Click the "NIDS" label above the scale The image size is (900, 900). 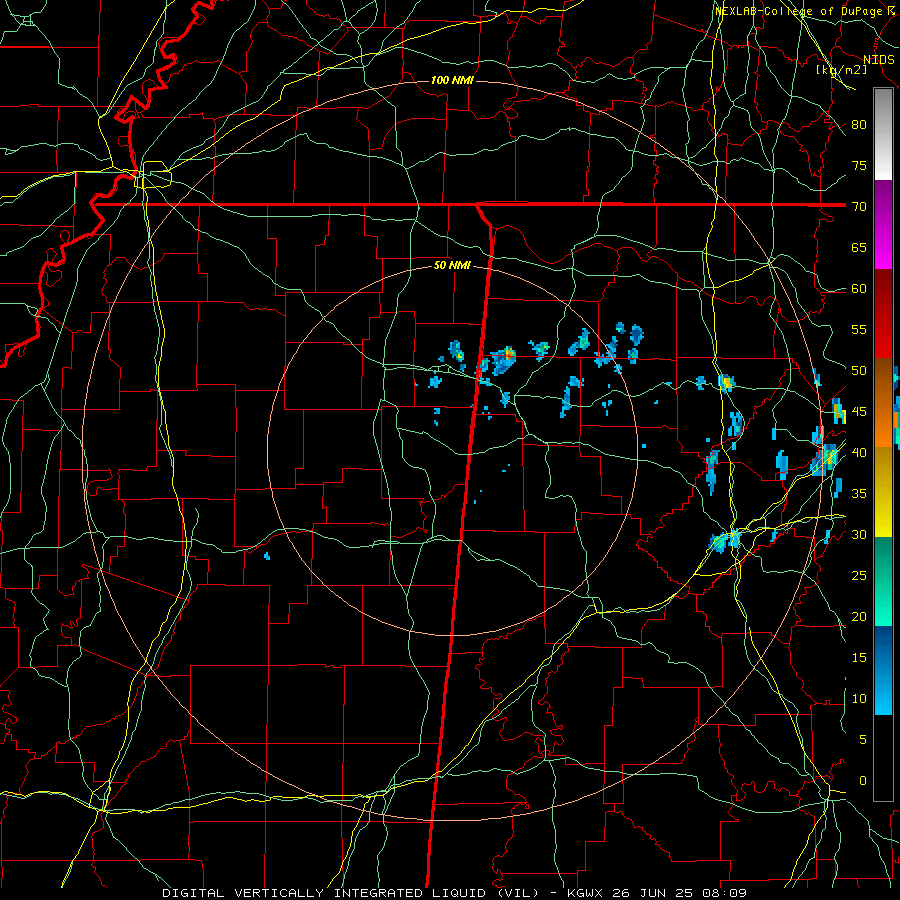coord(879,60)
